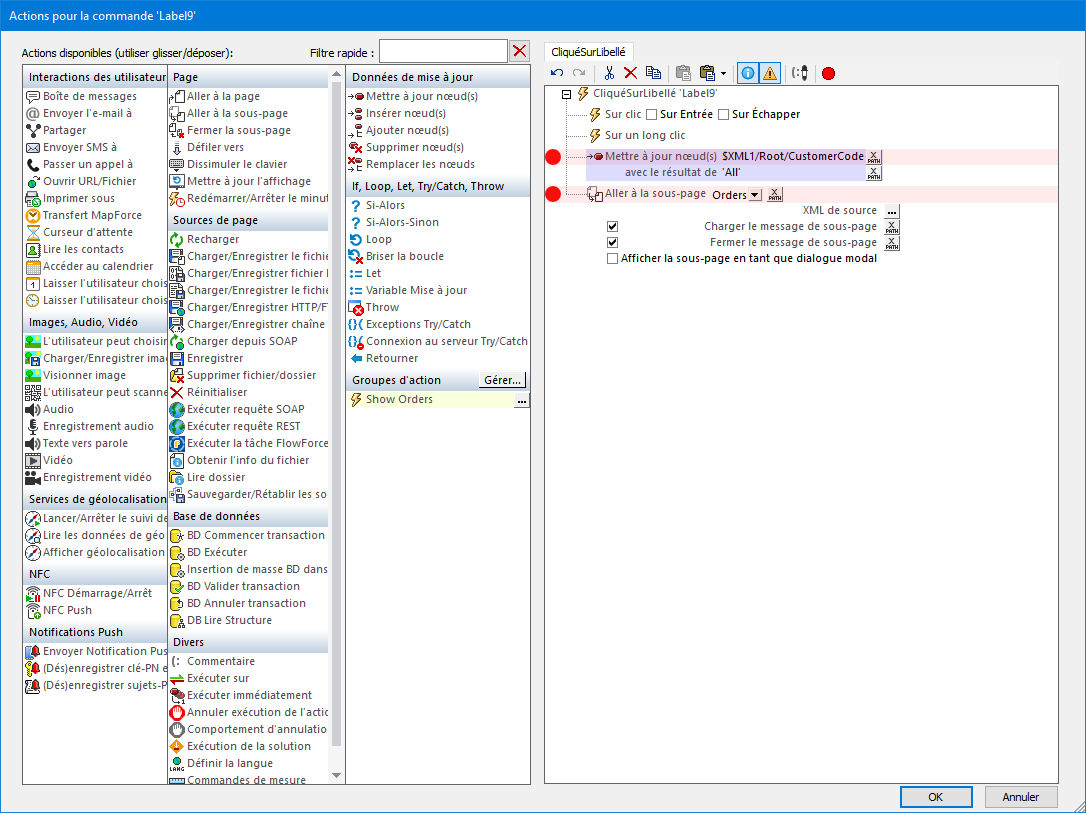Select 'Show Orders' action group
Viewport: 1086px width, 813px height.
[x=399, y=400]
